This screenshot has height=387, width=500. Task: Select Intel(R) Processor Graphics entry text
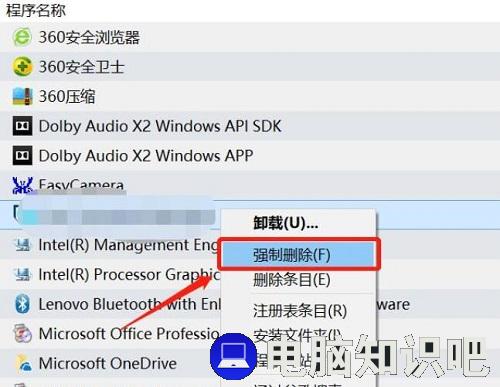pos(129,275)
